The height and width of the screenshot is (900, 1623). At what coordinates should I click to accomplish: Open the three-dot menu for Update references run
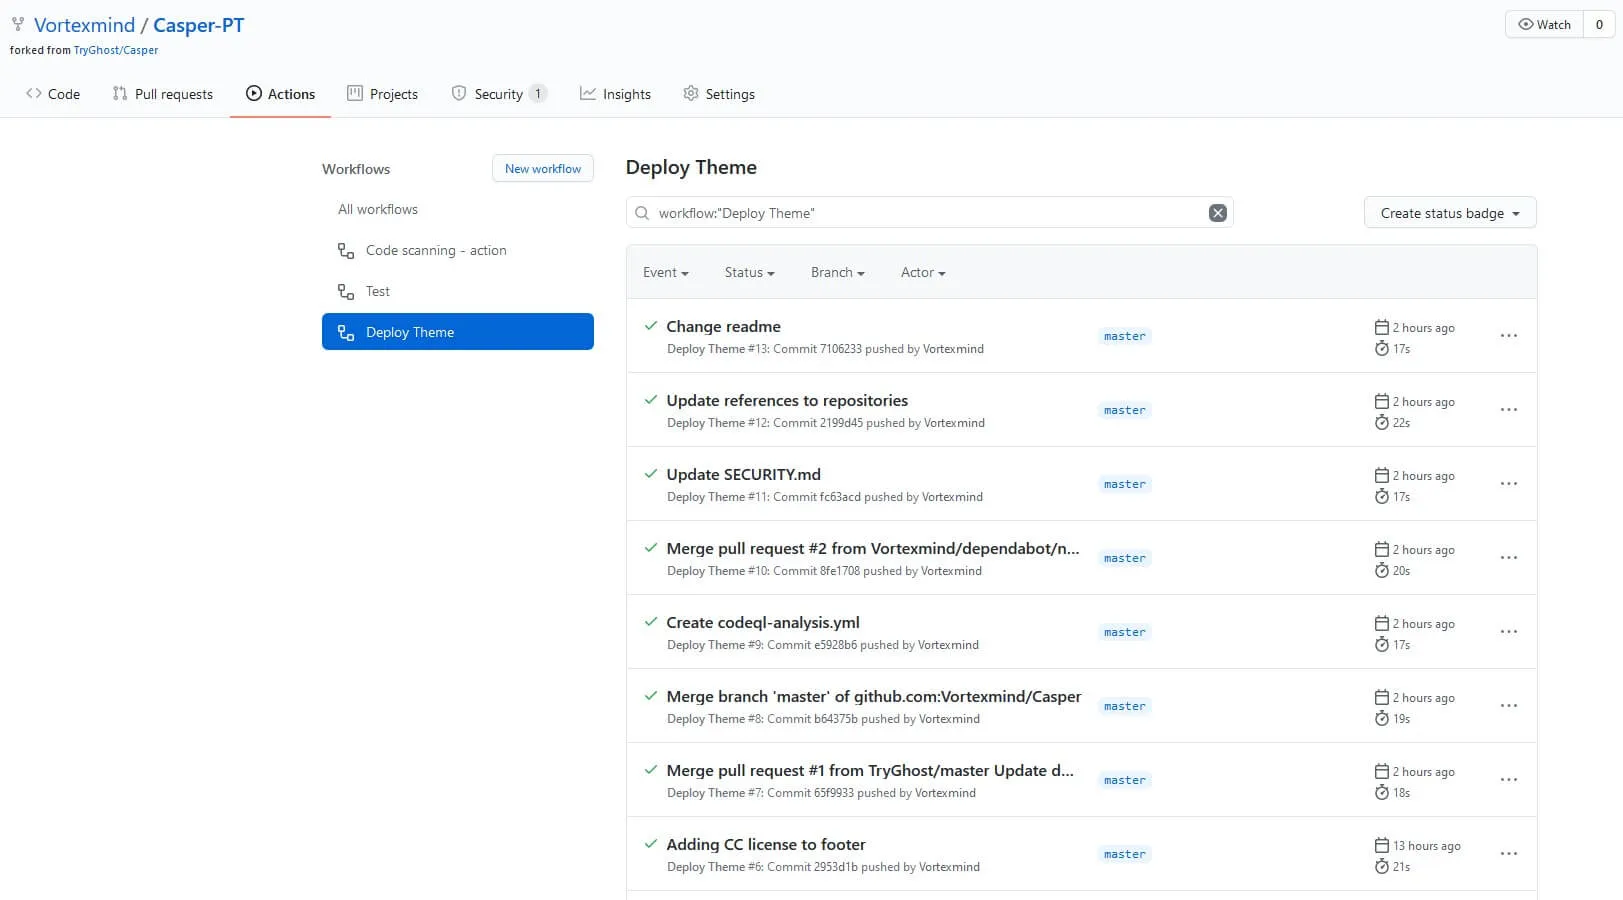(1509, 410)
